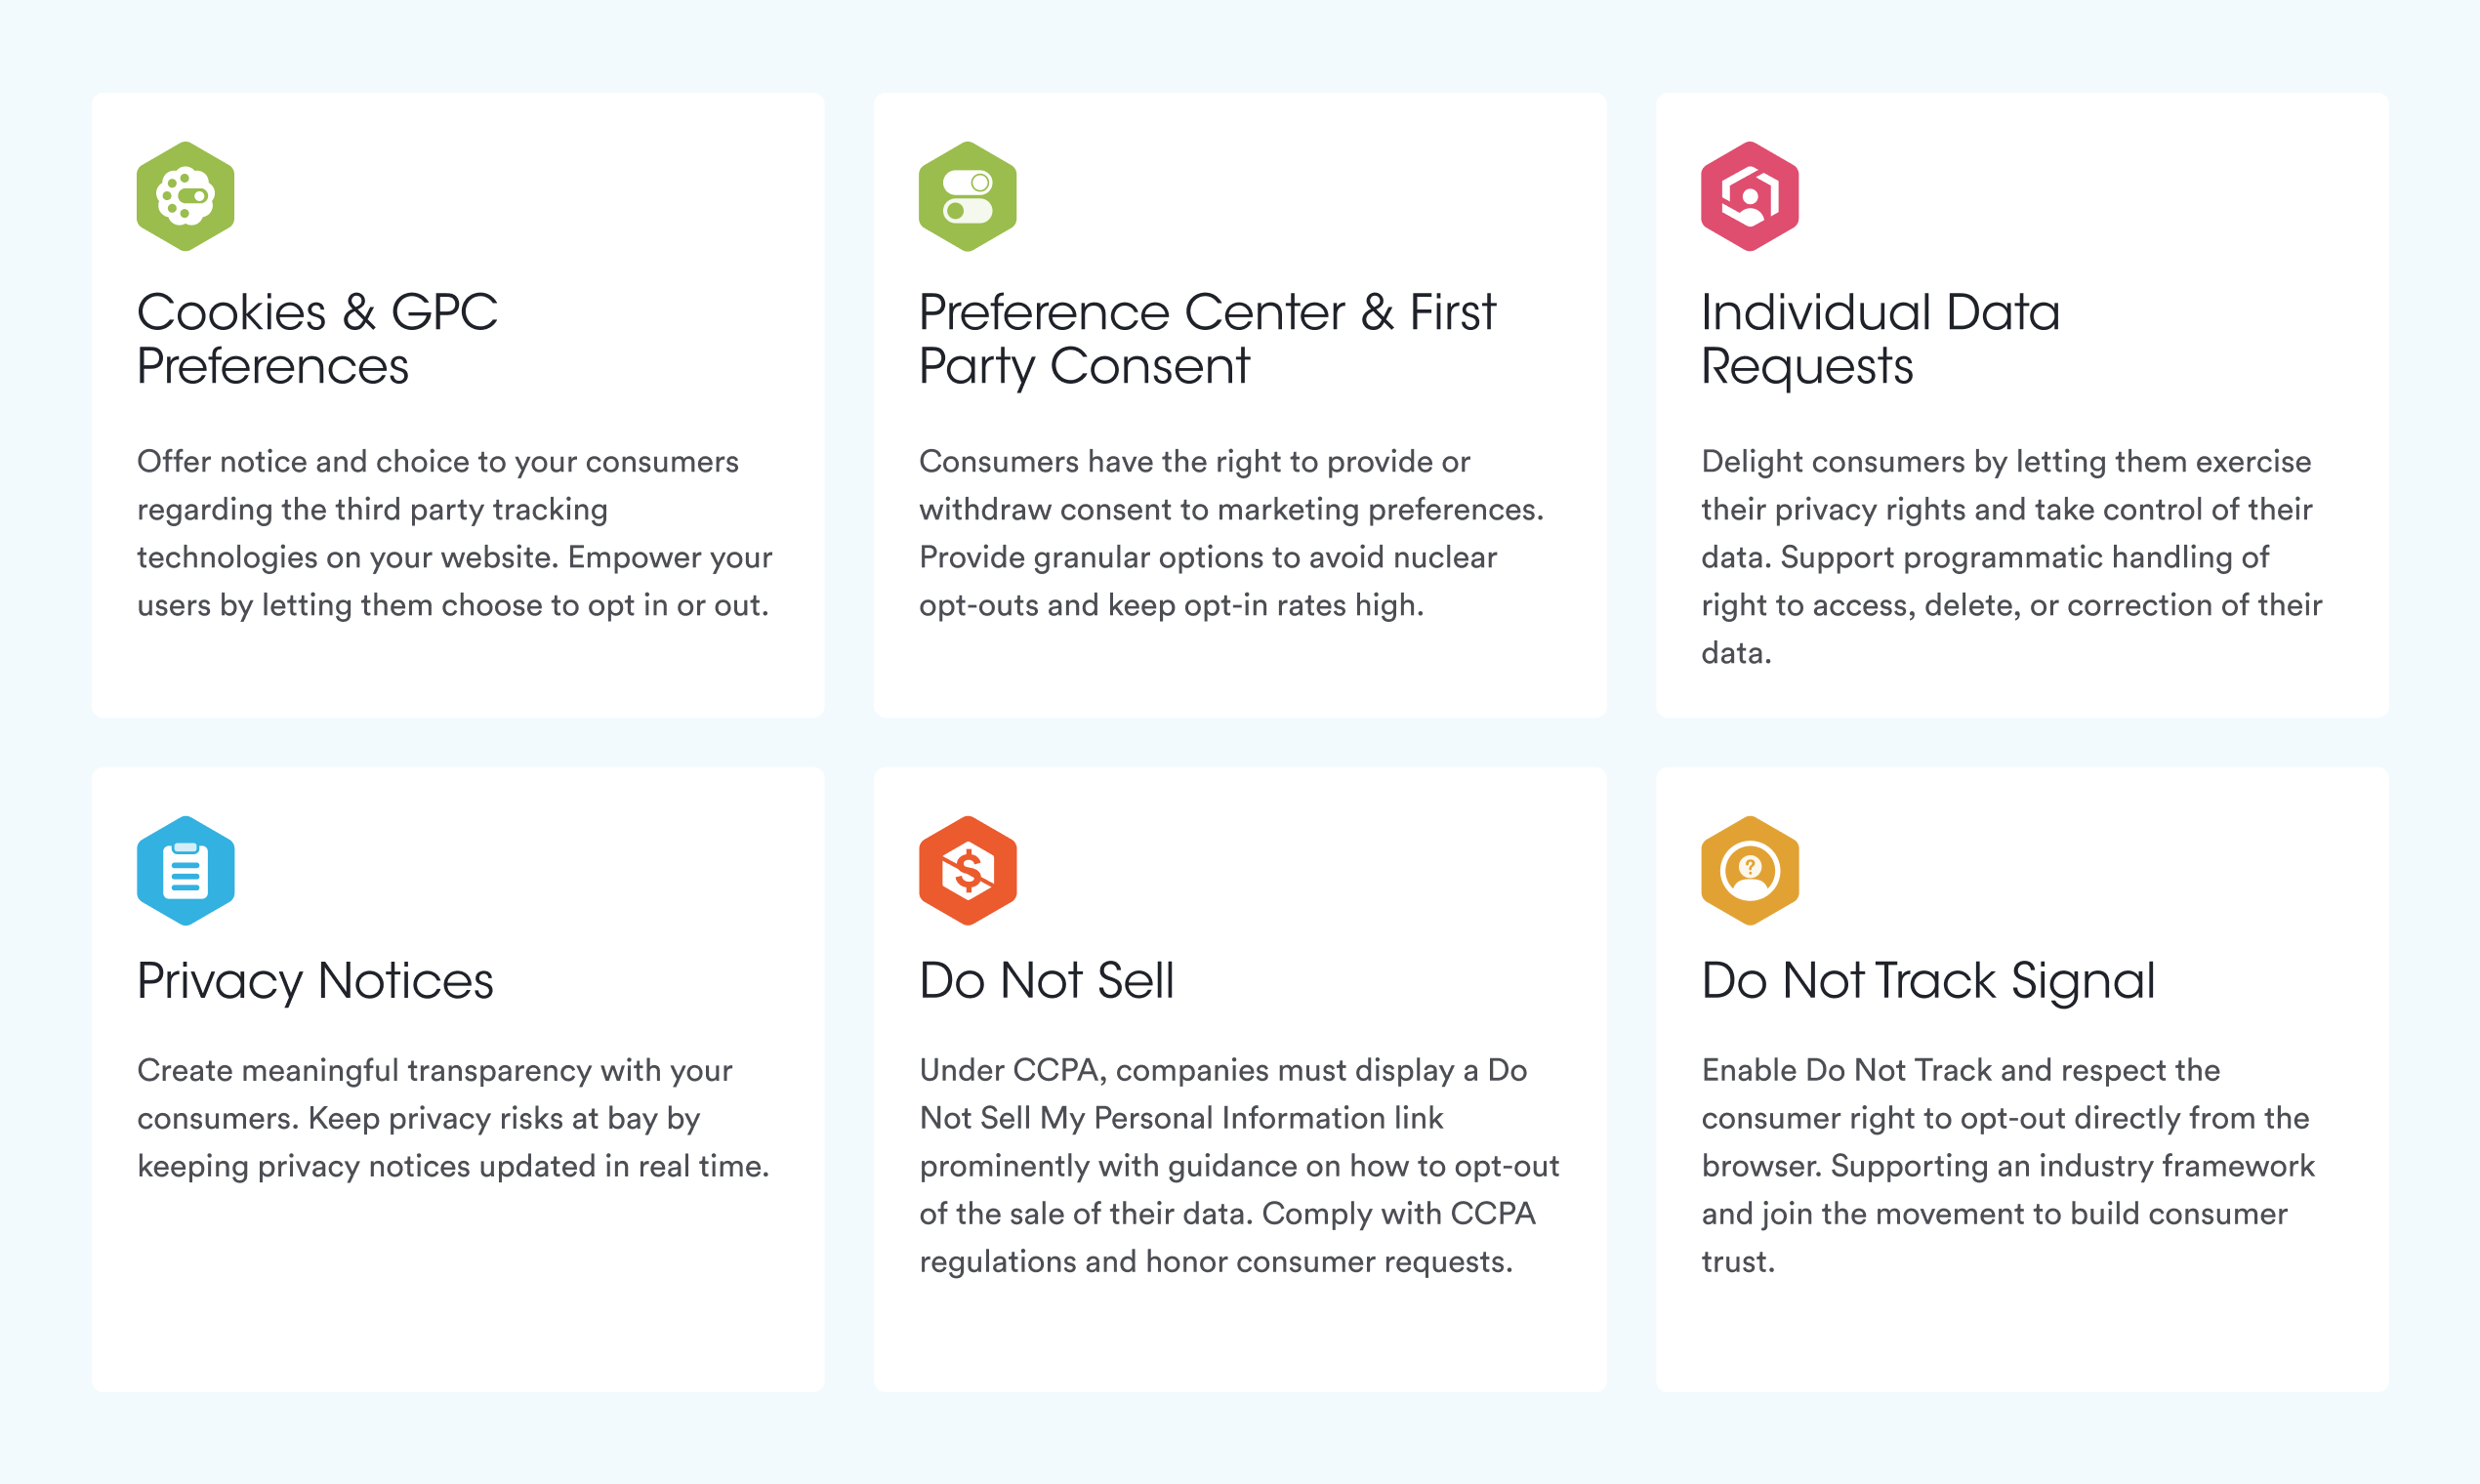Click the green cookie icon

coord(185,196)
